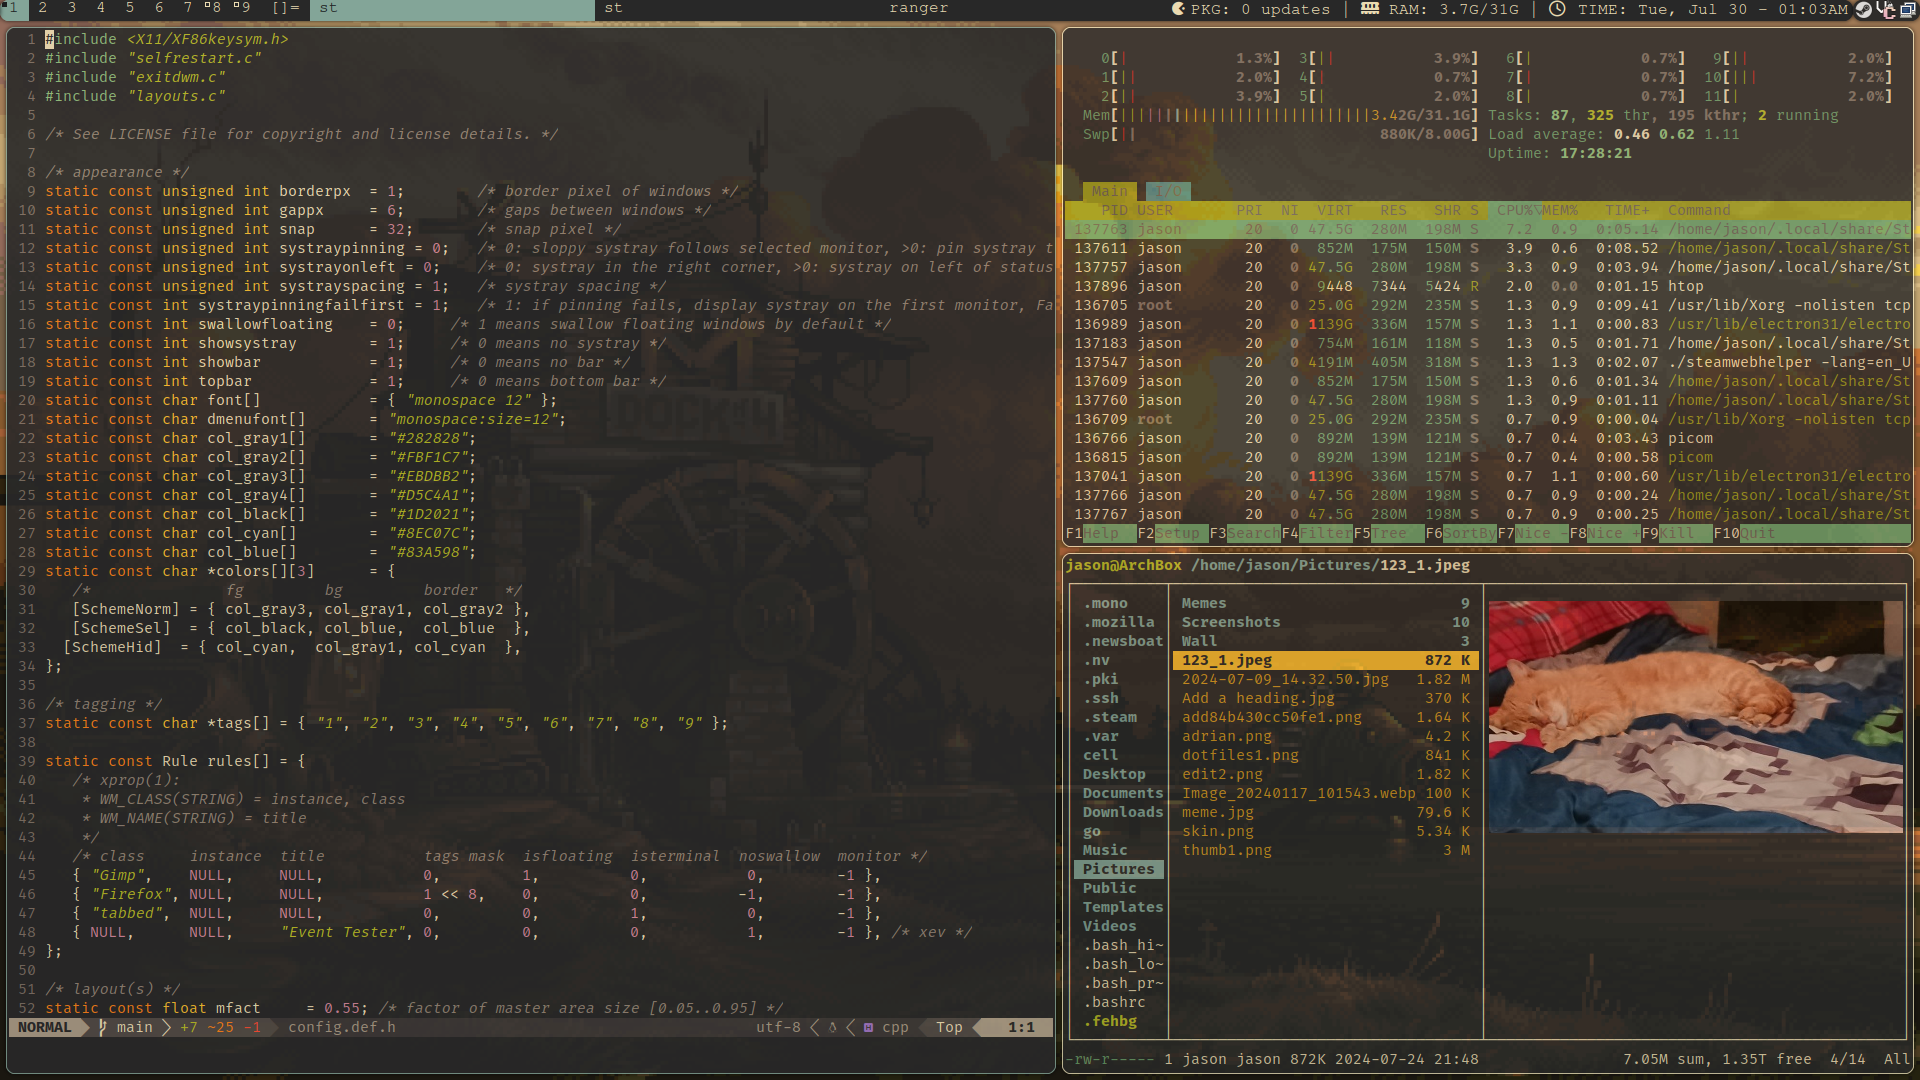Image resolution: width=1920 pixels, height=1080 pixels.
Task: Expand the .steam directory in ranger sidebar
Action: point(1111,717)
